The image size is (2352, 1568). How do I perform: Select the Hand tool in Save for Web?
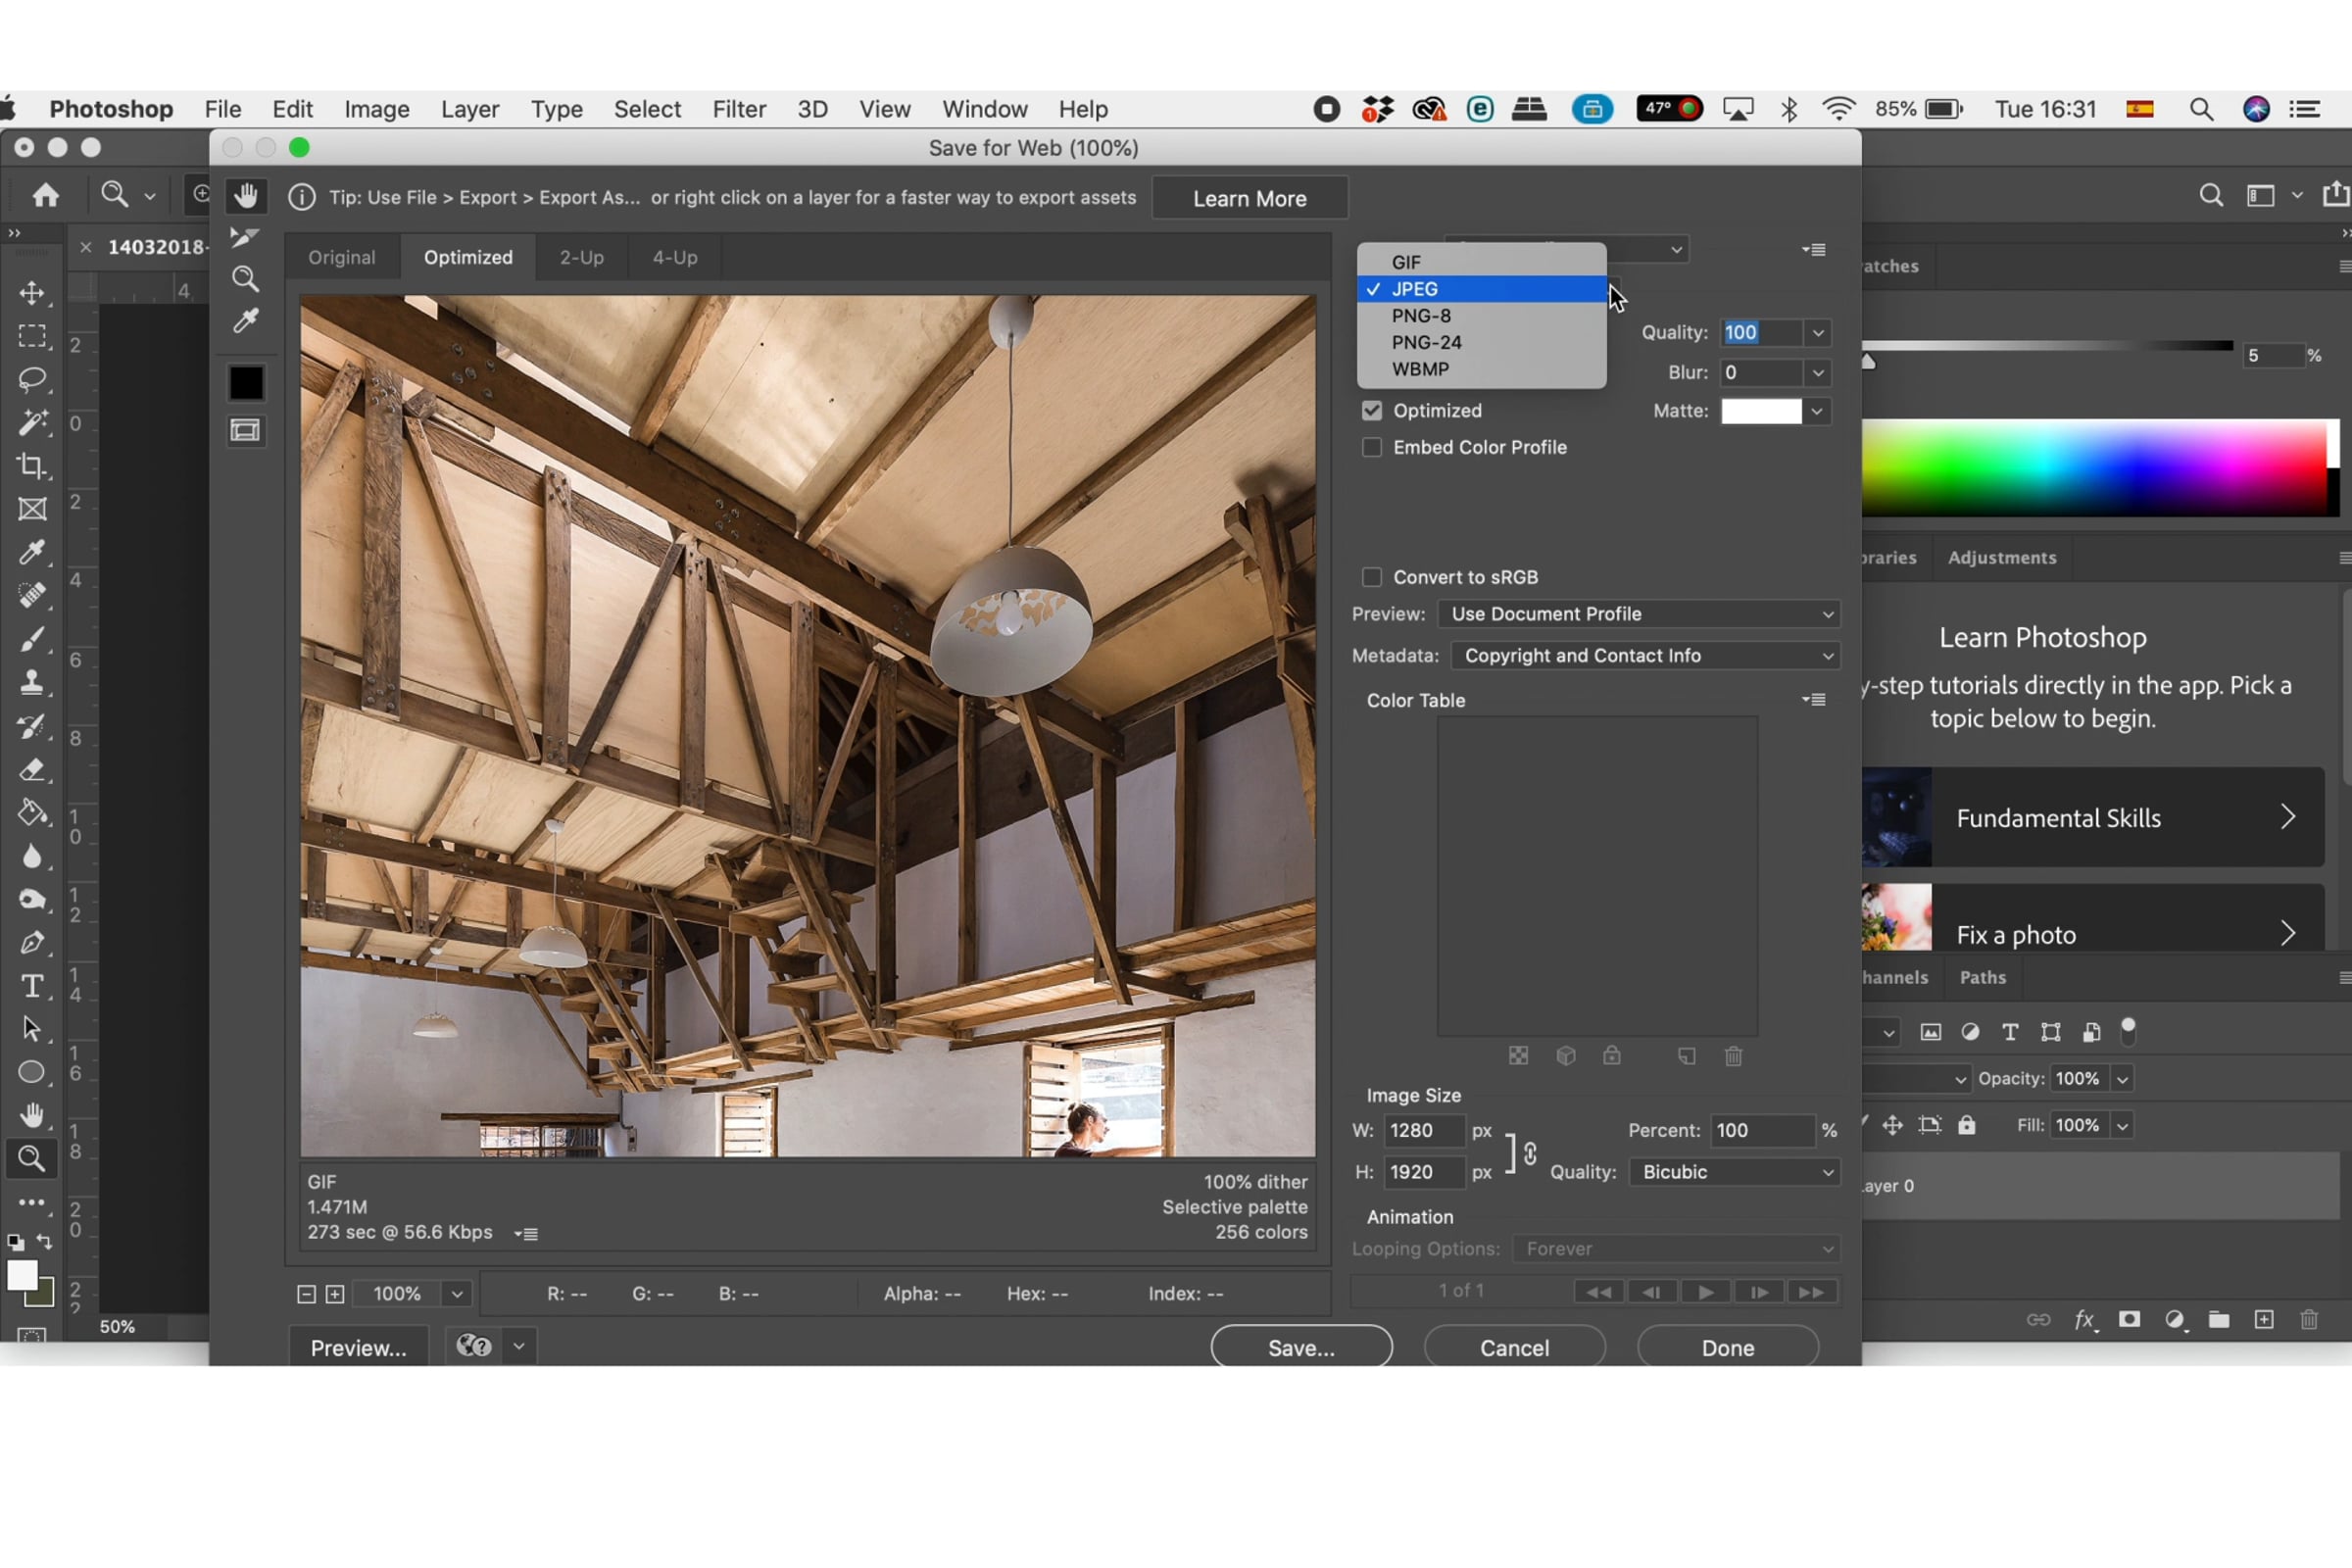pyautogui.click(x=246, y=196)
